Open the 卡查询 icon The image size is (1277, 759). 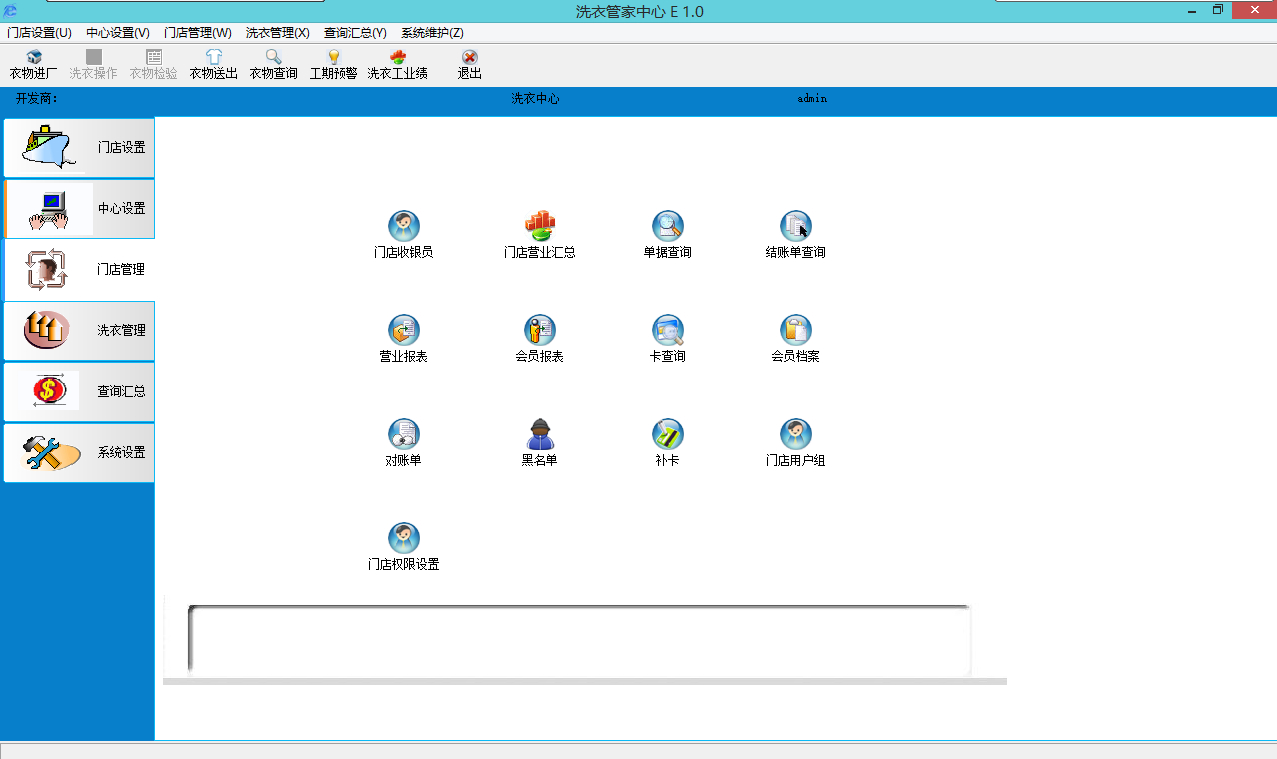point(667,330)
